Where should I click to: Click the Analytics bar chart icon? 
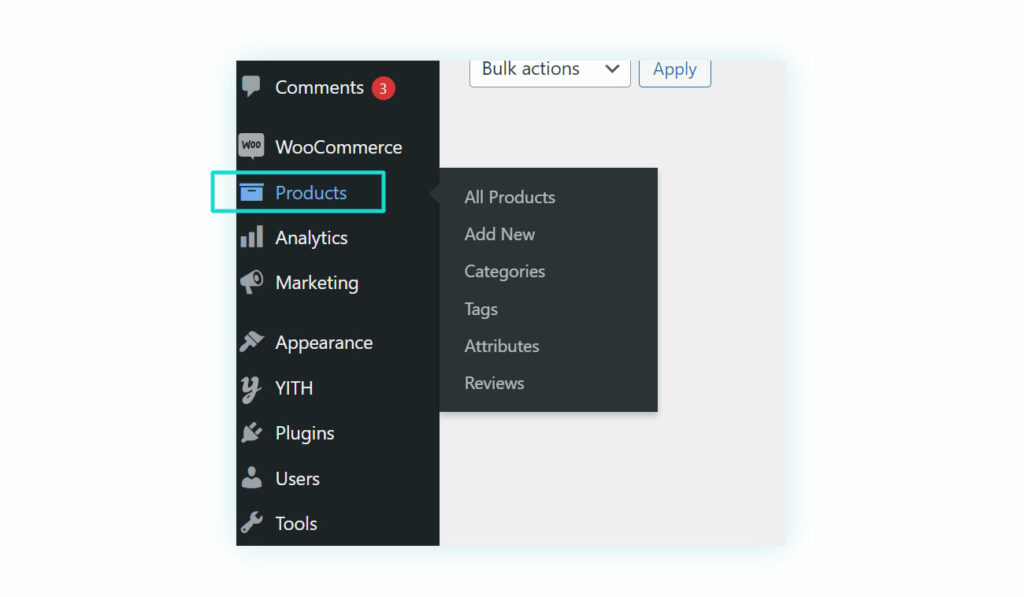(x=251, y=236)
